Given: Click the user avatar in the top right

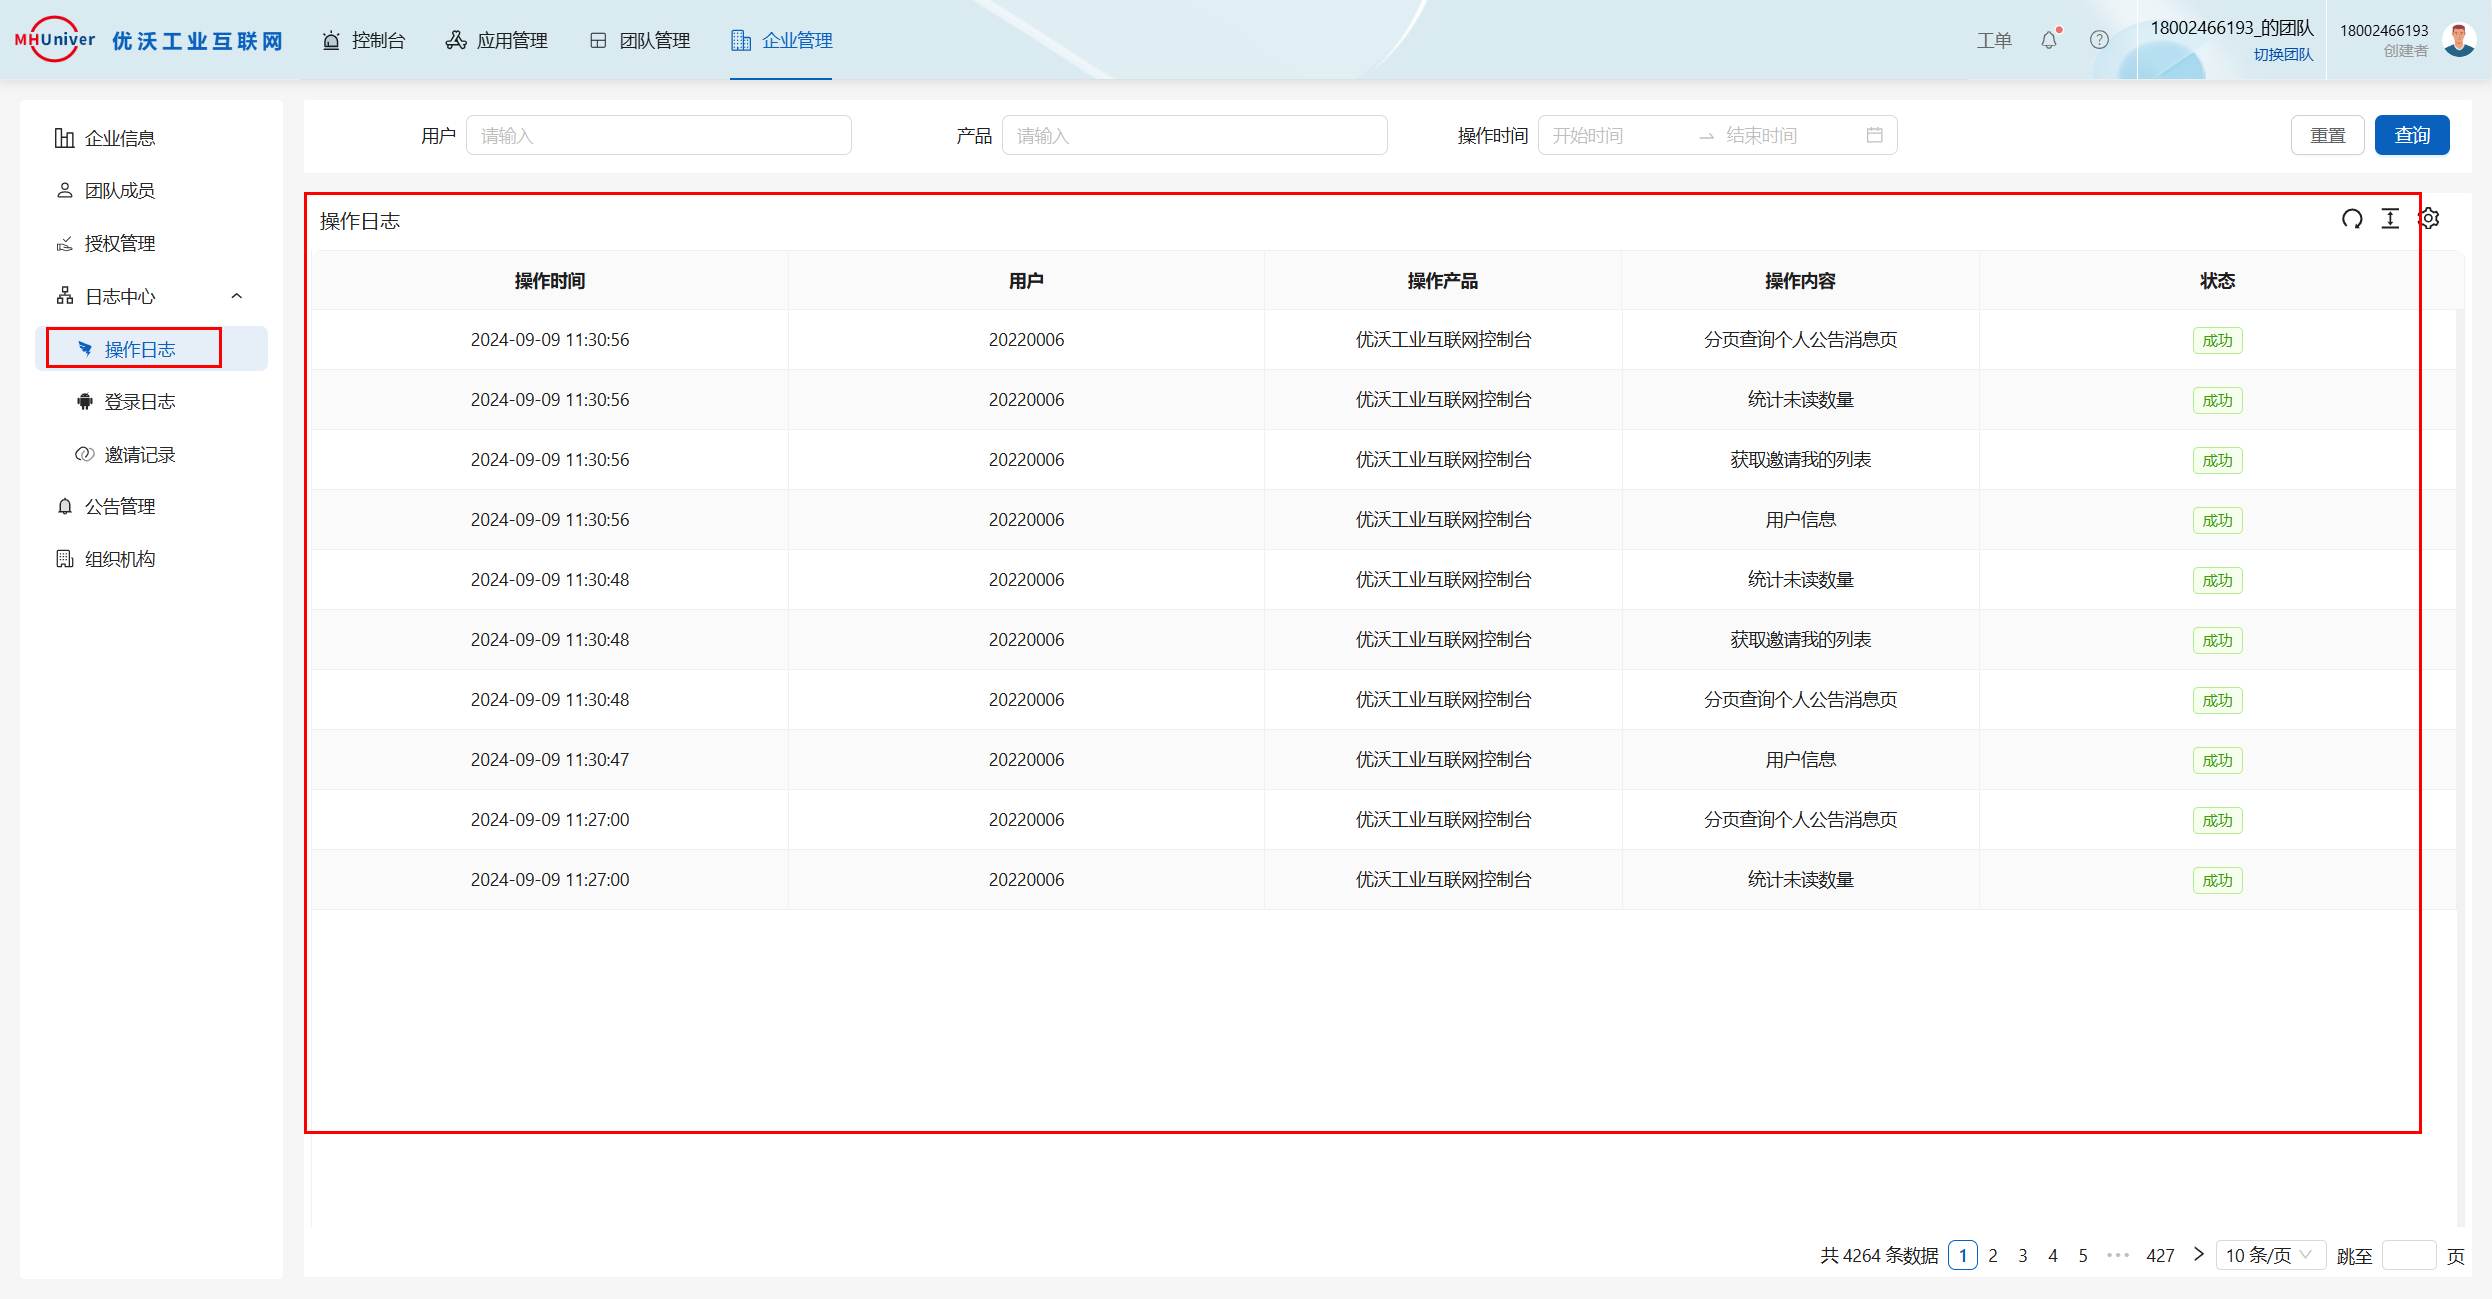Looking at the screenshot, I should point(2459,40).
